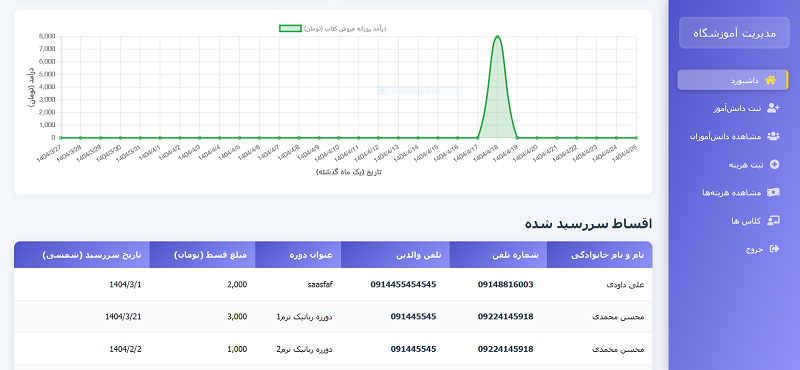Click phone number 09148816003 in the table
This screenshot has width=800, height=370.
pyautogui.click(x=505, y=284)
